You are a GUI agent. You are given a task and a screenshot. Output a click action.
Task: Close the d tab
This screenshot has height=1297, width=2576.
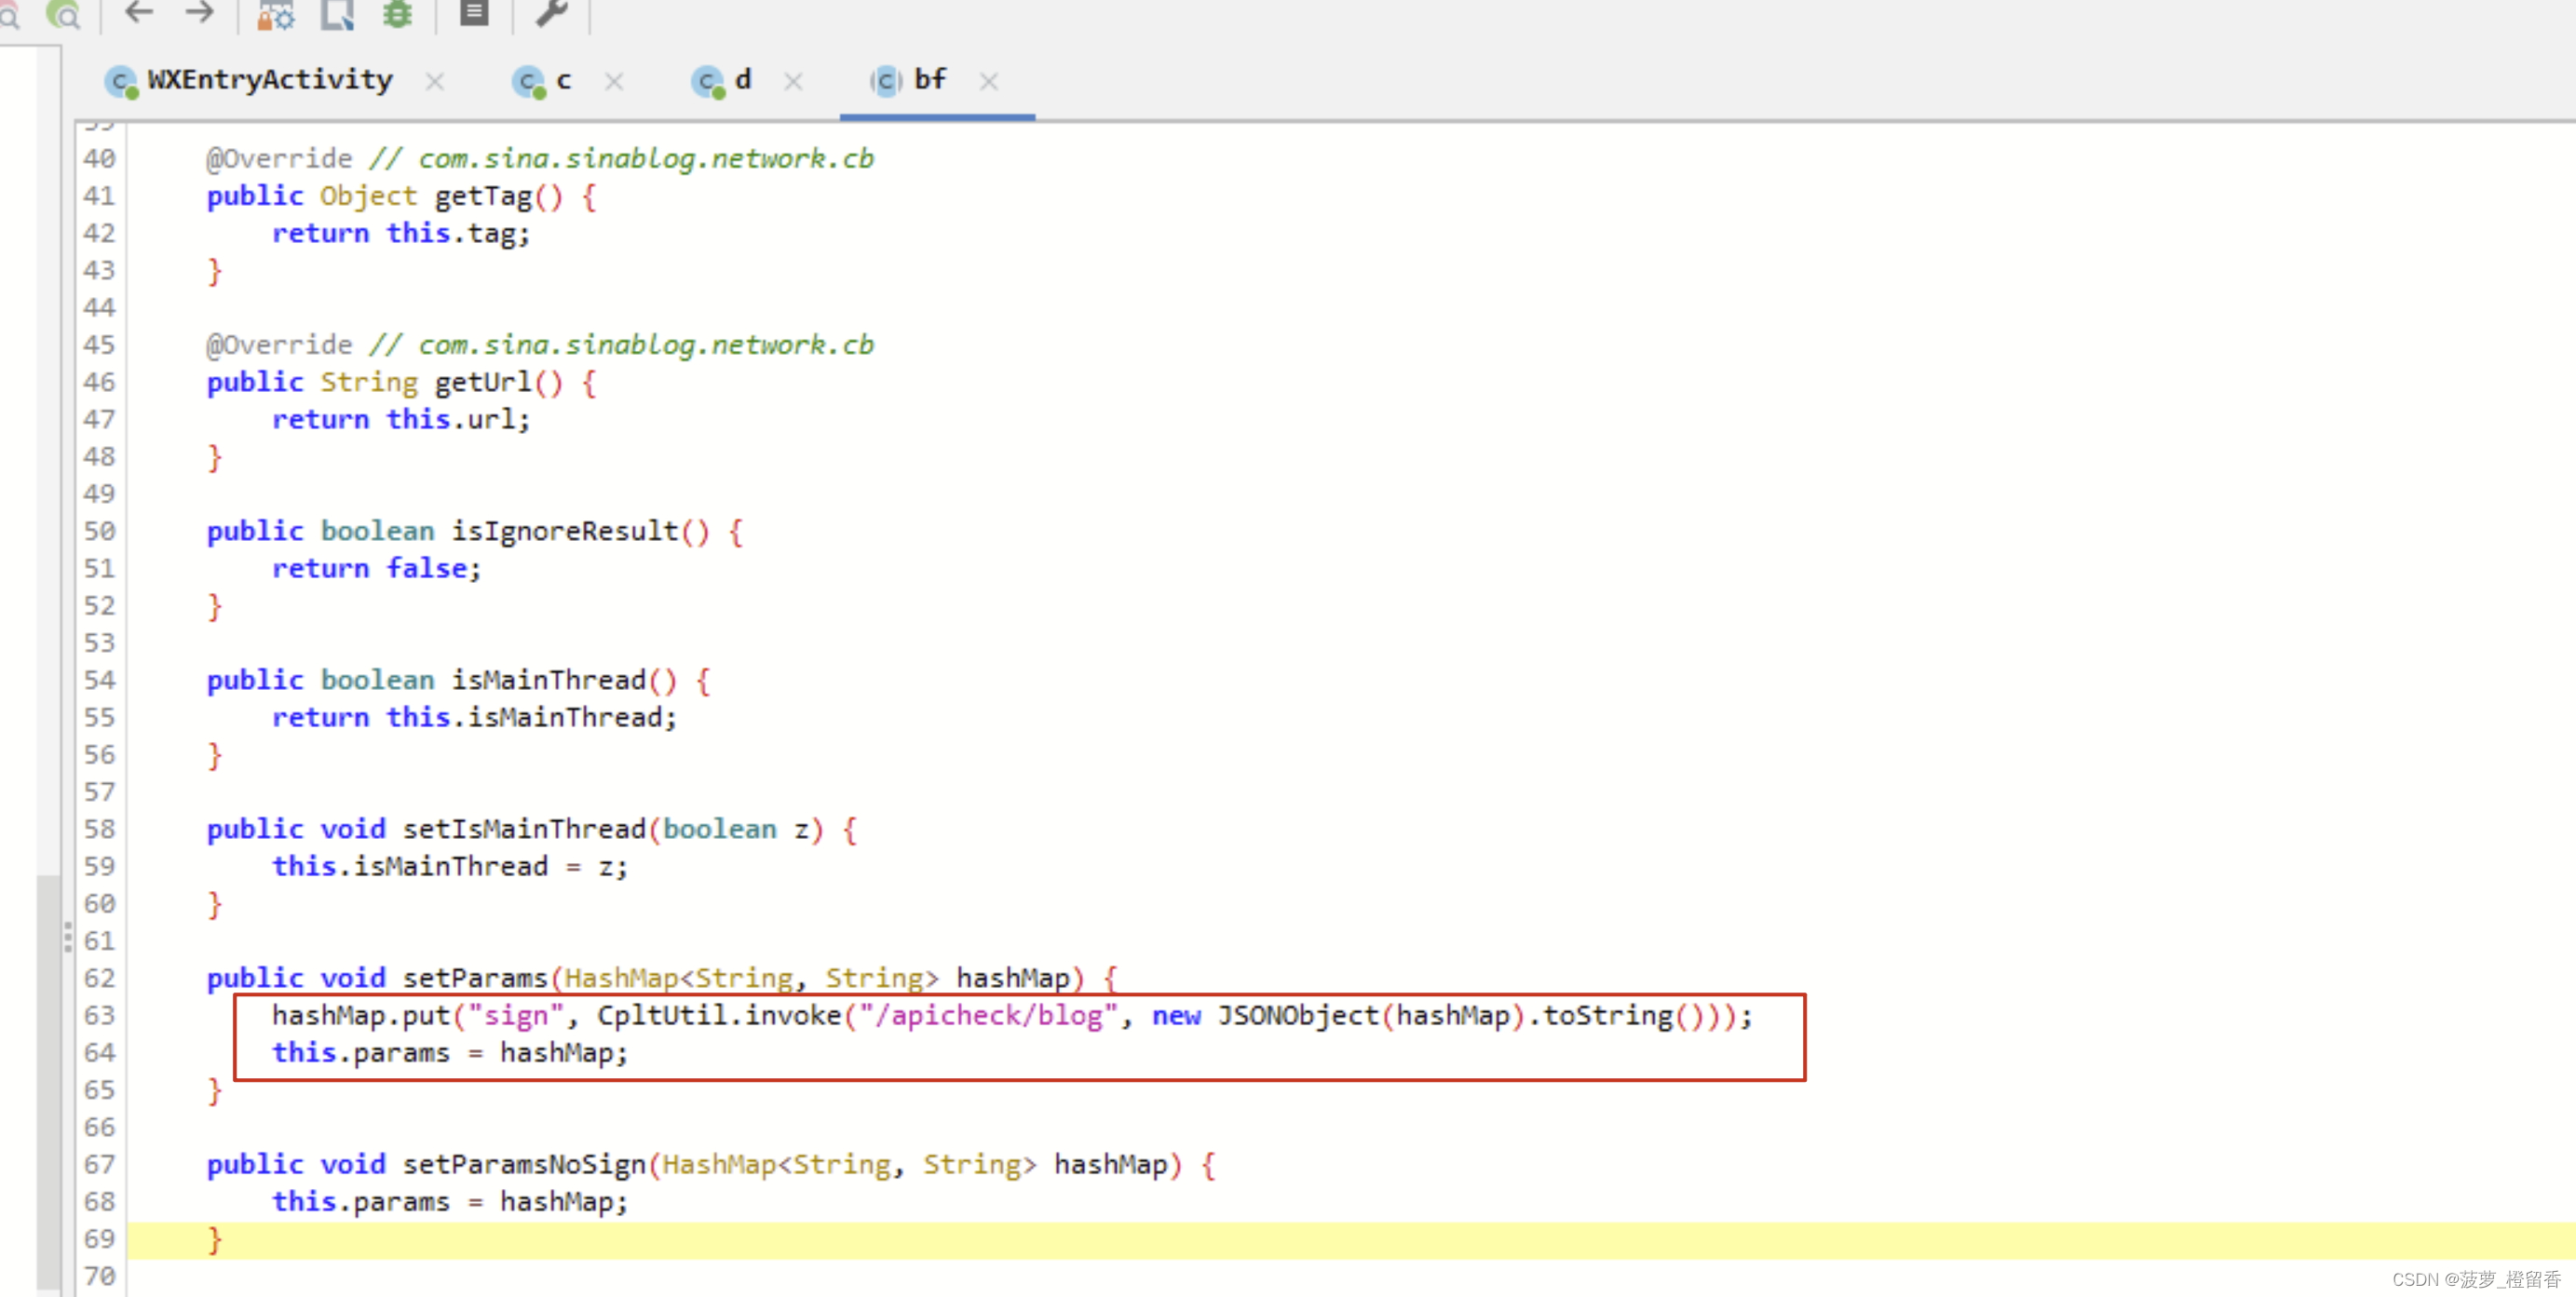pyautogui.click(x=793, y=82)
